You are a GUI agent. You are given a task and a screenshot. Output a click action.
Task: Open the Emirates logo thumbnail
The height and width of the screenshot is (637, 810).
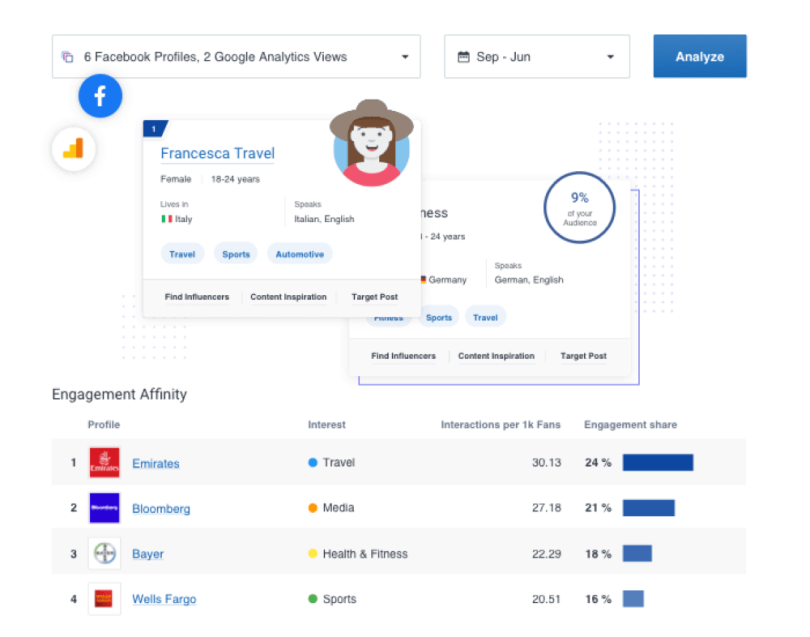(104, 462)
